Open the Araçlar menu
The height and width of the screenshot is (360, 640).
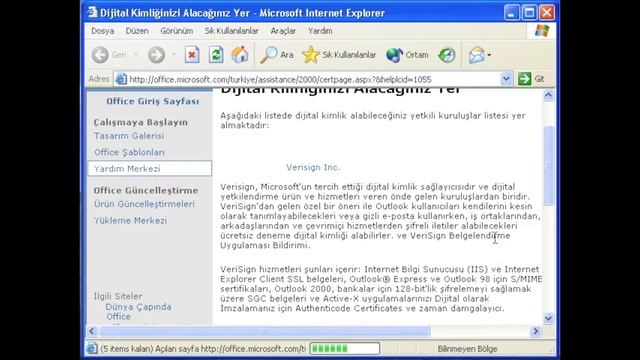(283, 31)
